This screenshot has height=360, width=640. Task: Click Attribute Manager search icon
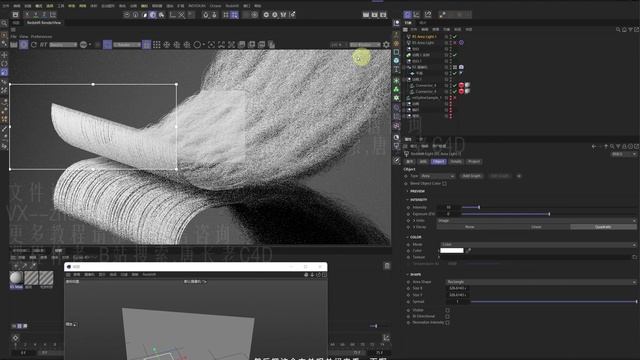pyautogui.click(x=612, y=146)
